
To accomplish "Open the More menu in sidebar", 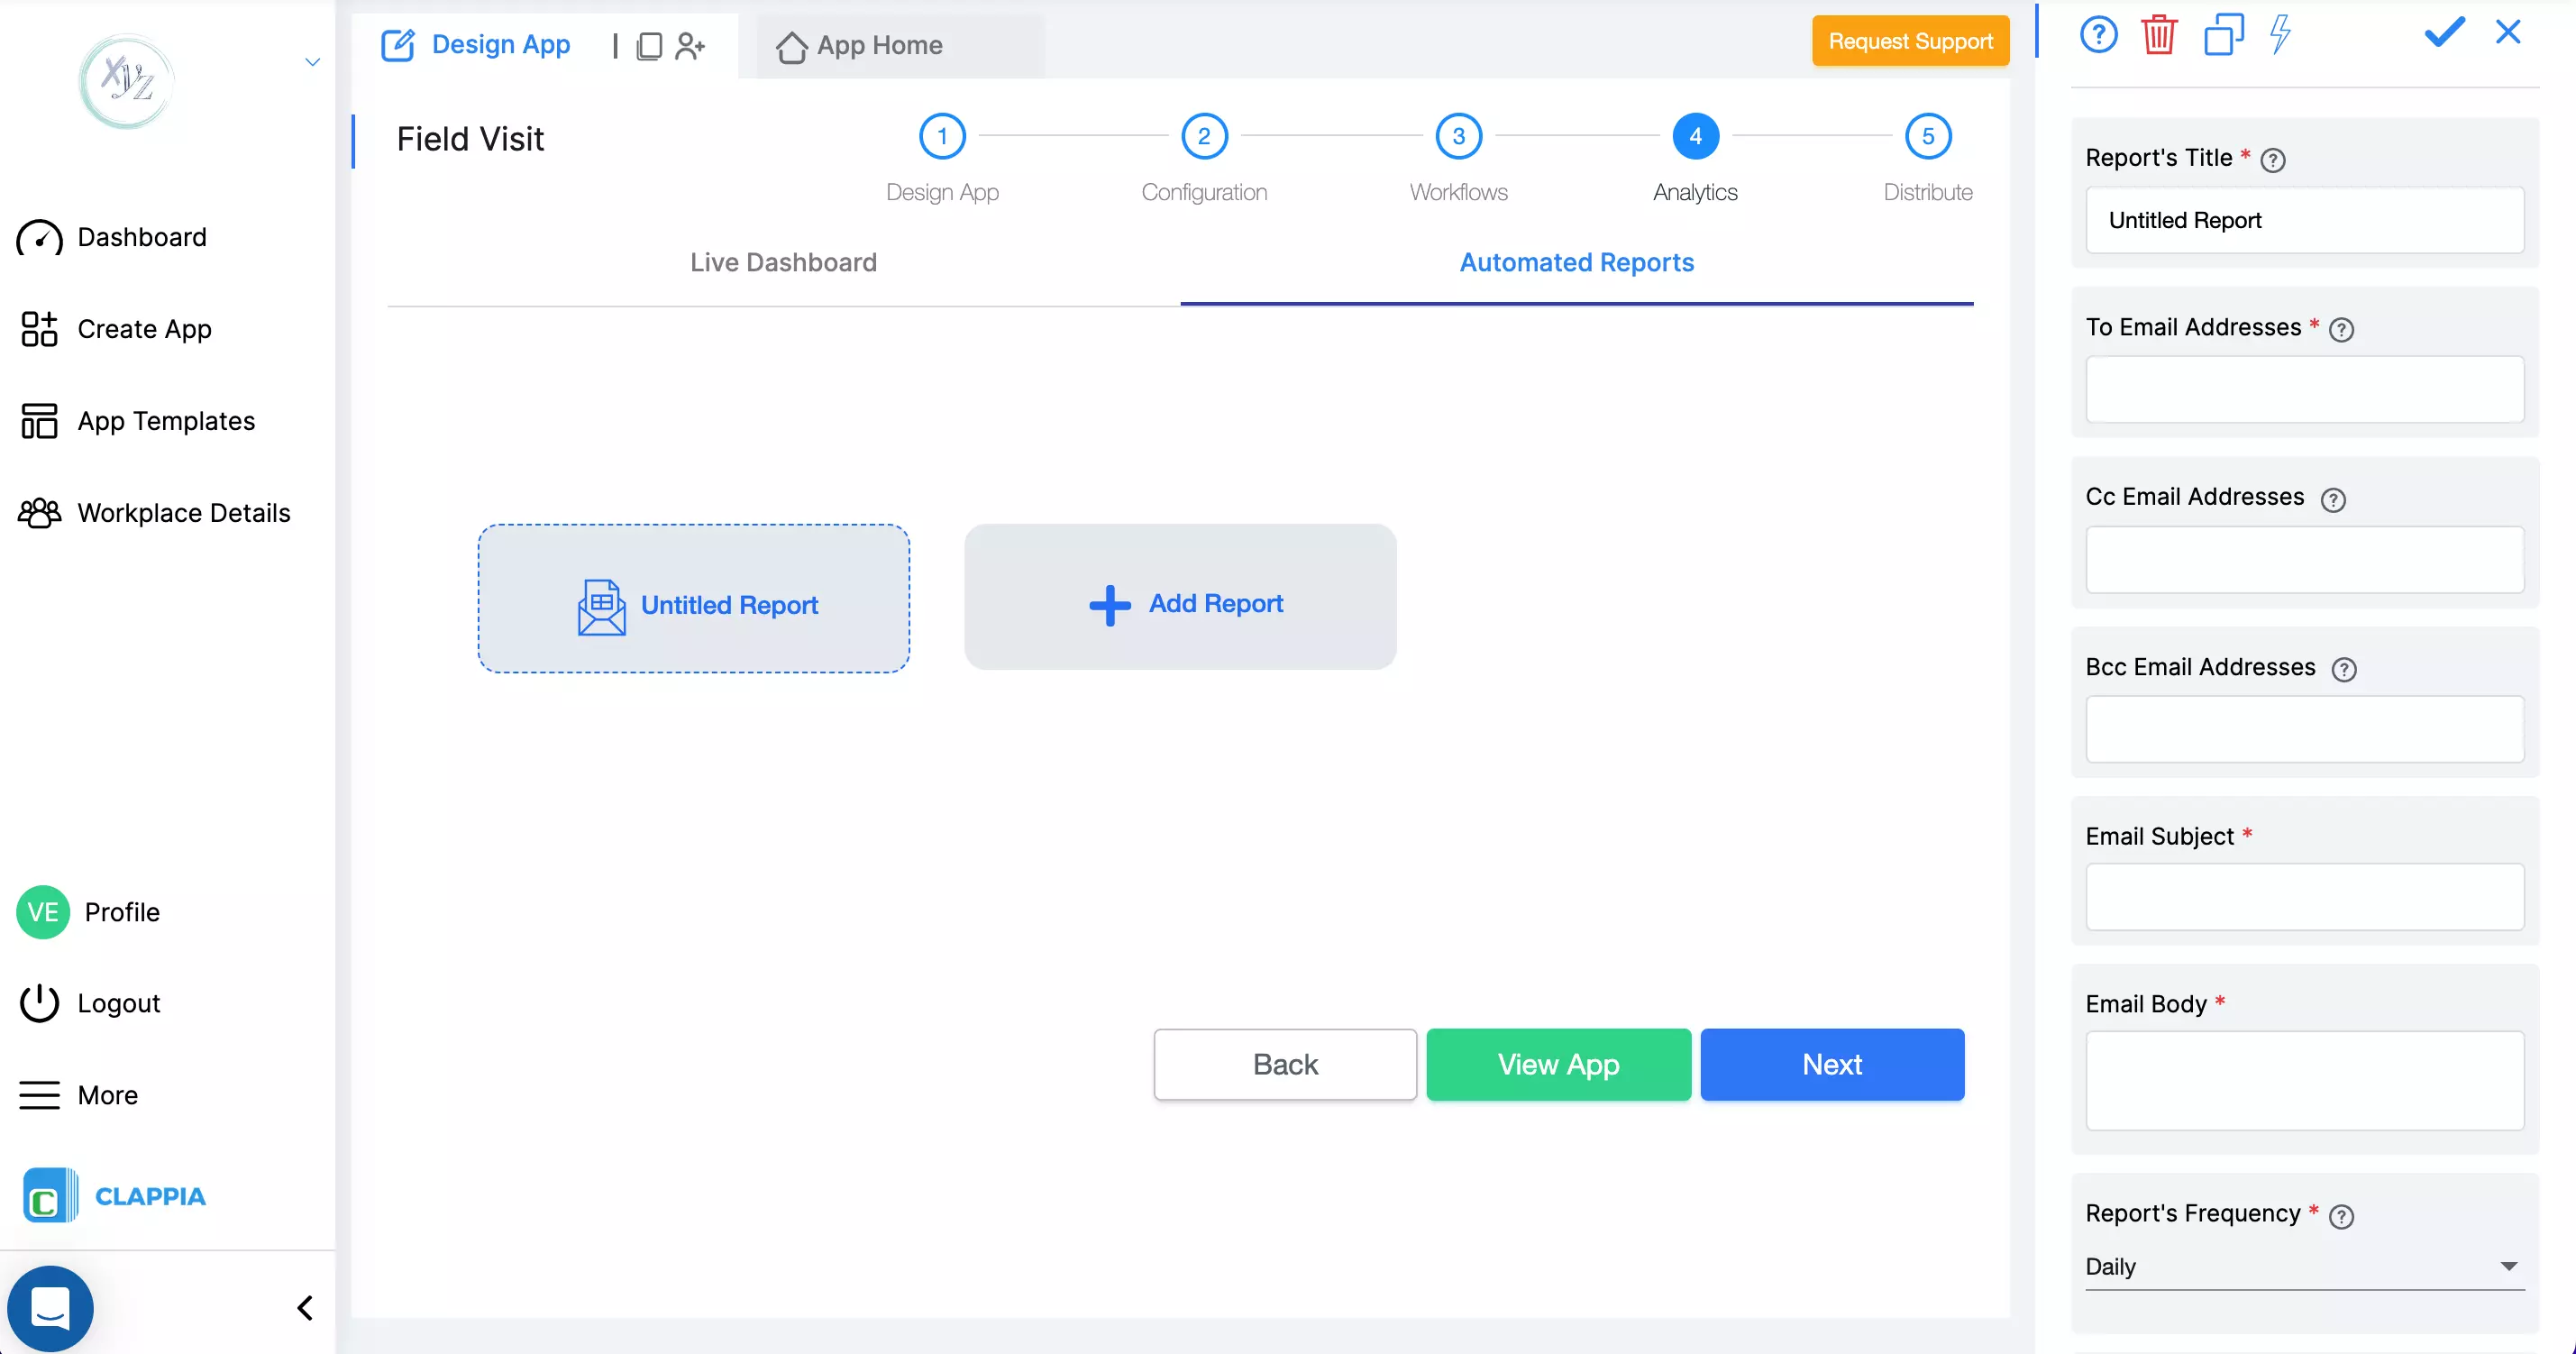I will point(78,1095).
